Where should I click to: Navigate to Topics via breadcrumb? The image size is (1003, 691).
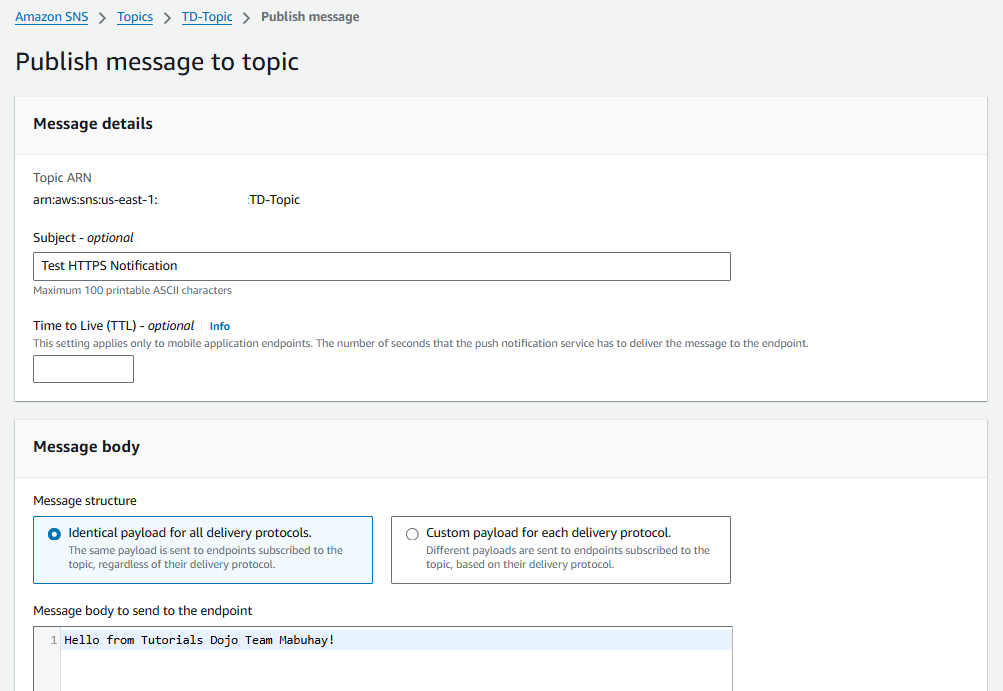coord(135,17)
